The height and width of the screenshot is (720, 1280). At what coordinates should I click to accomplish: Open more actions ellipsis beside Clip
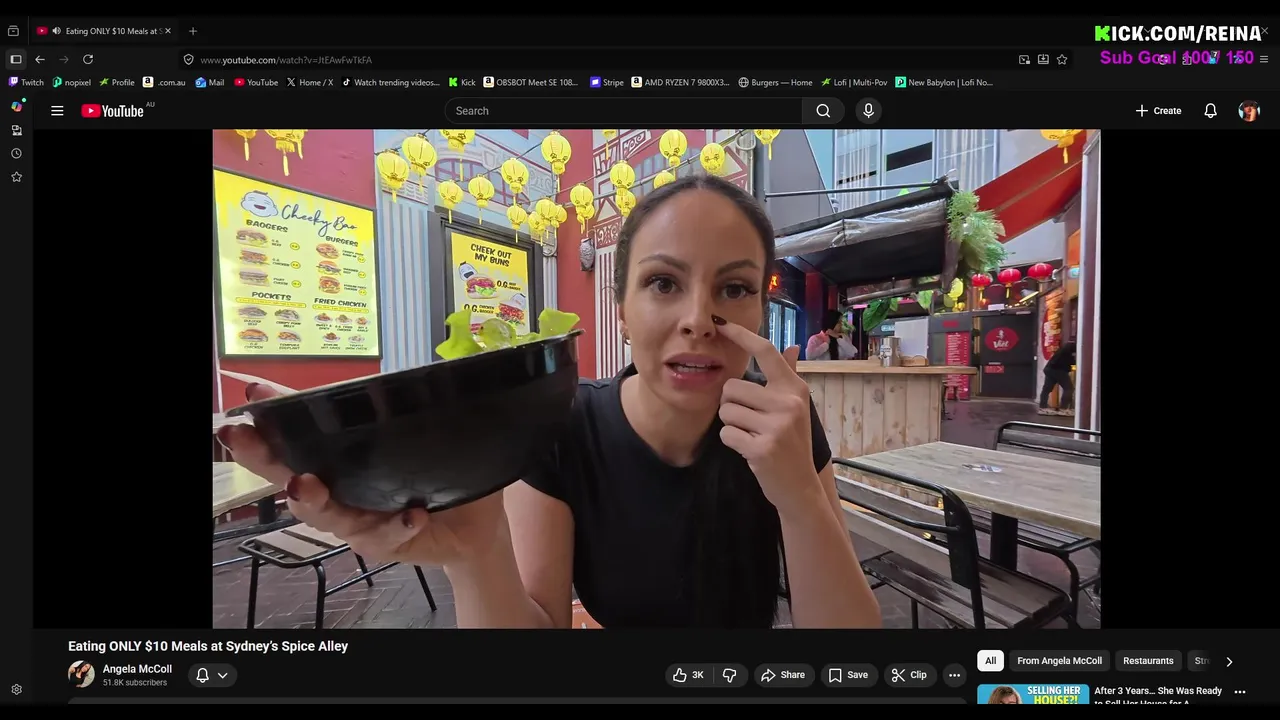pyautogui.click(x=954, y=675)
